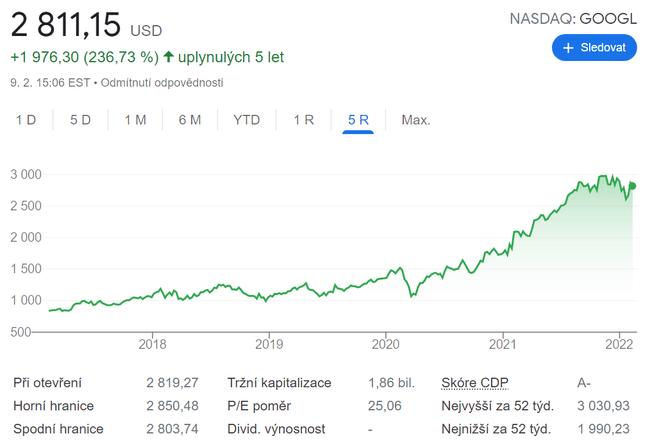Click the Nejvyšší za 52 týd. value
The height and width of the screenshot is (447, 650).
tap(603, 406)
